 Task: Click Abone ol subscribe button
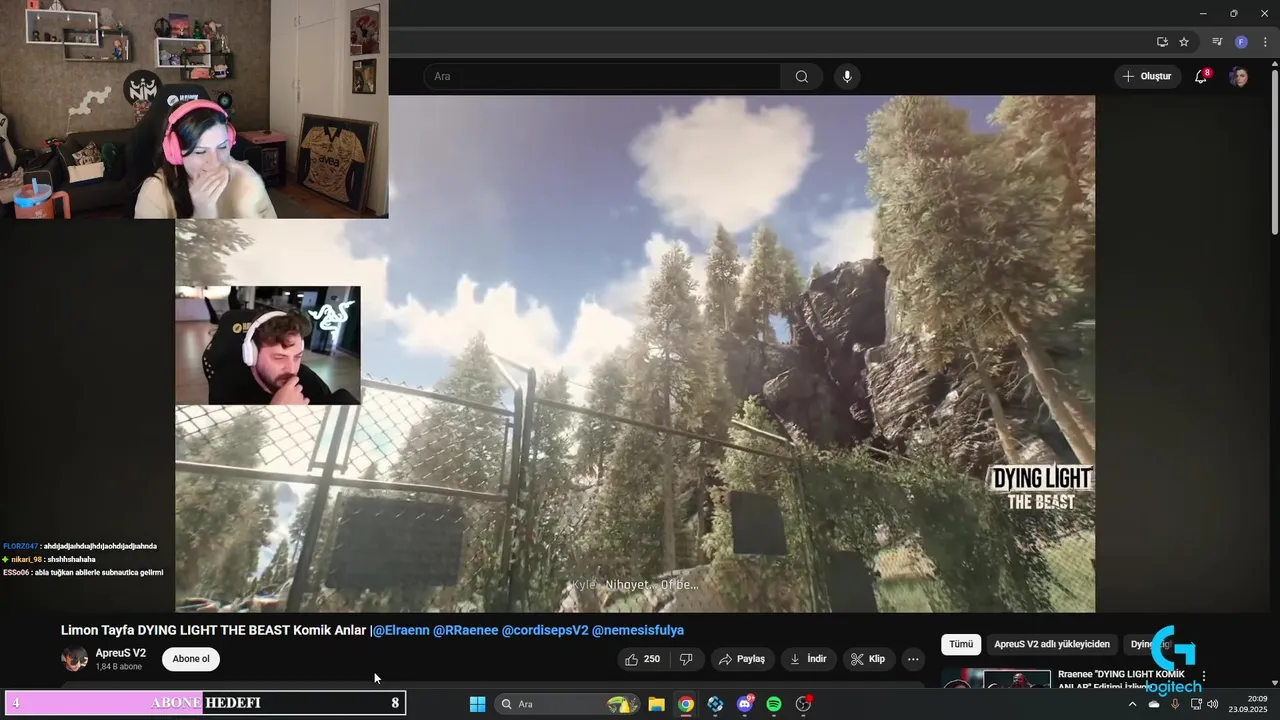point(191,659)
